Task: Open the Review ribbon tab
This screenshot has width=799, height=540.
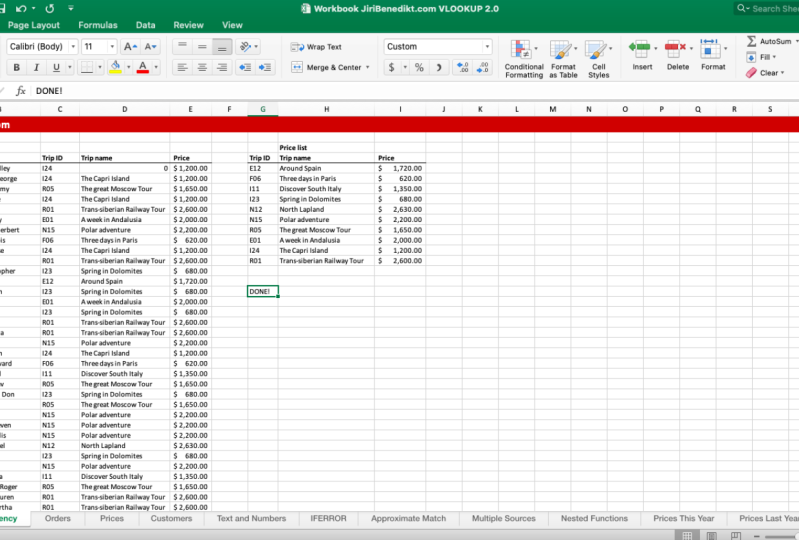Action: (x=188, y=25)
